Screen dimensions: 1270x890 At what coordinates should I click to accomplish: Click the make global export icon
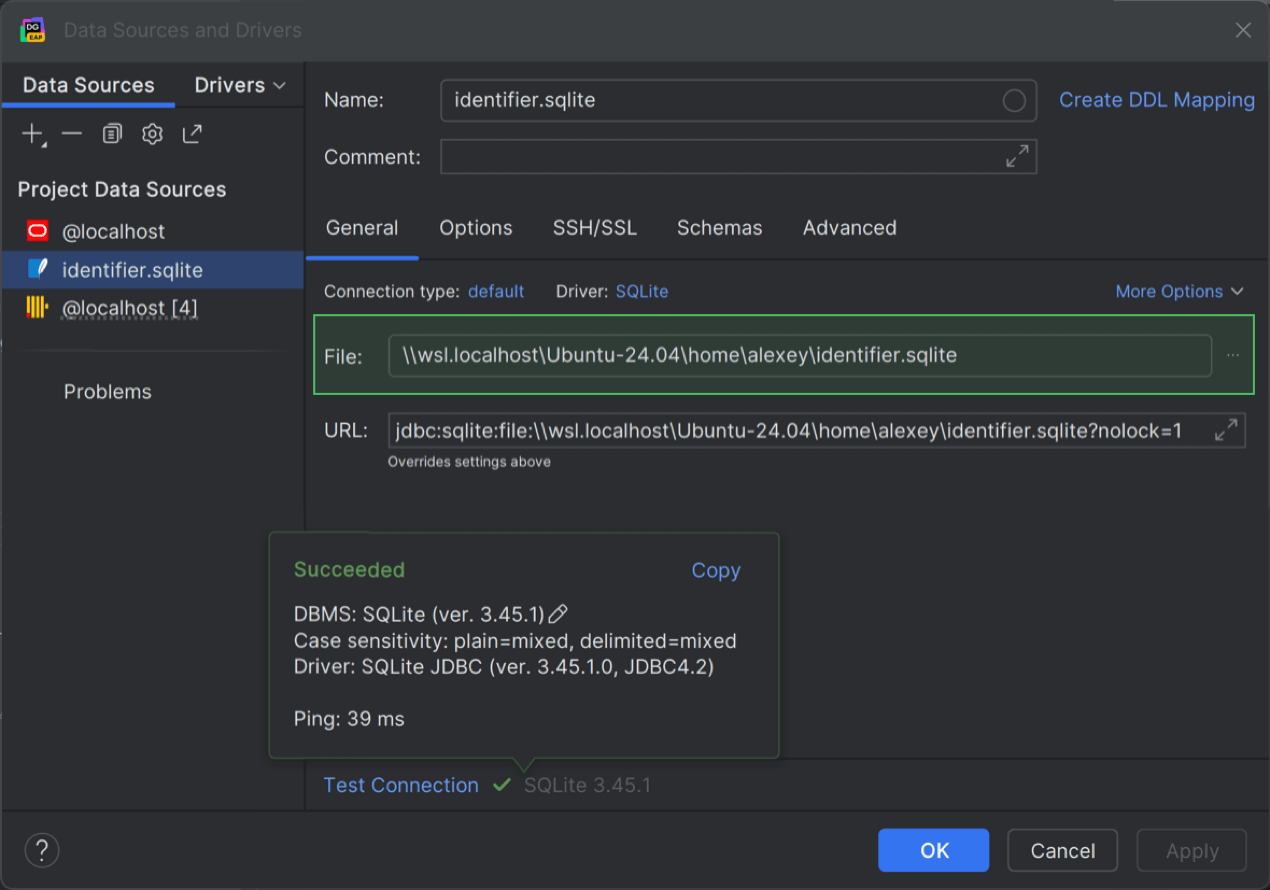(x=192, y=134)
